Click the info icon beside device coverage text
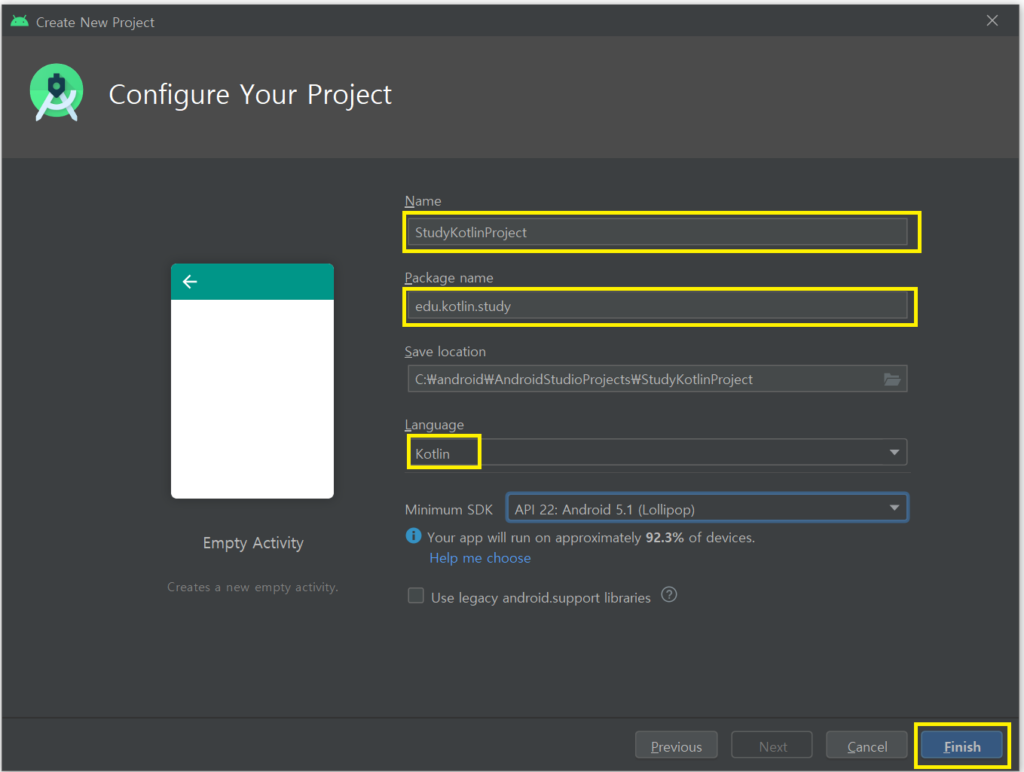The height and width of the screenshot is (772, 1024). [413, 537]
